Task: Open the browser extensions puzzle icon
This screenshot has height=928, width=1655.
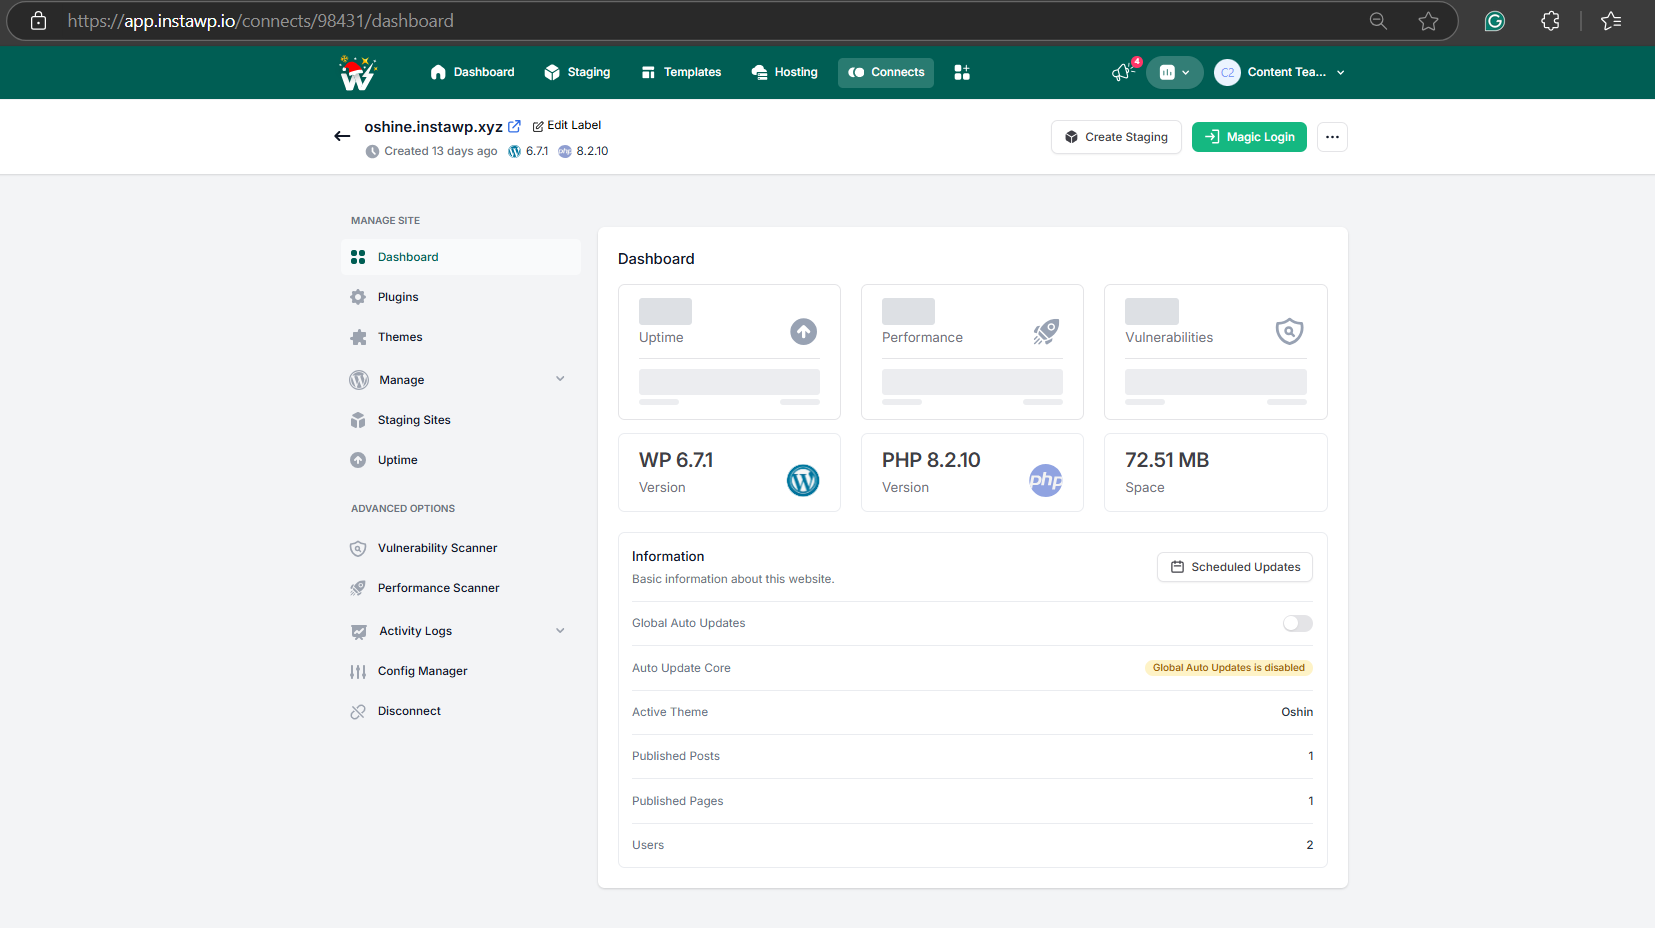Action: point(1550,21)
